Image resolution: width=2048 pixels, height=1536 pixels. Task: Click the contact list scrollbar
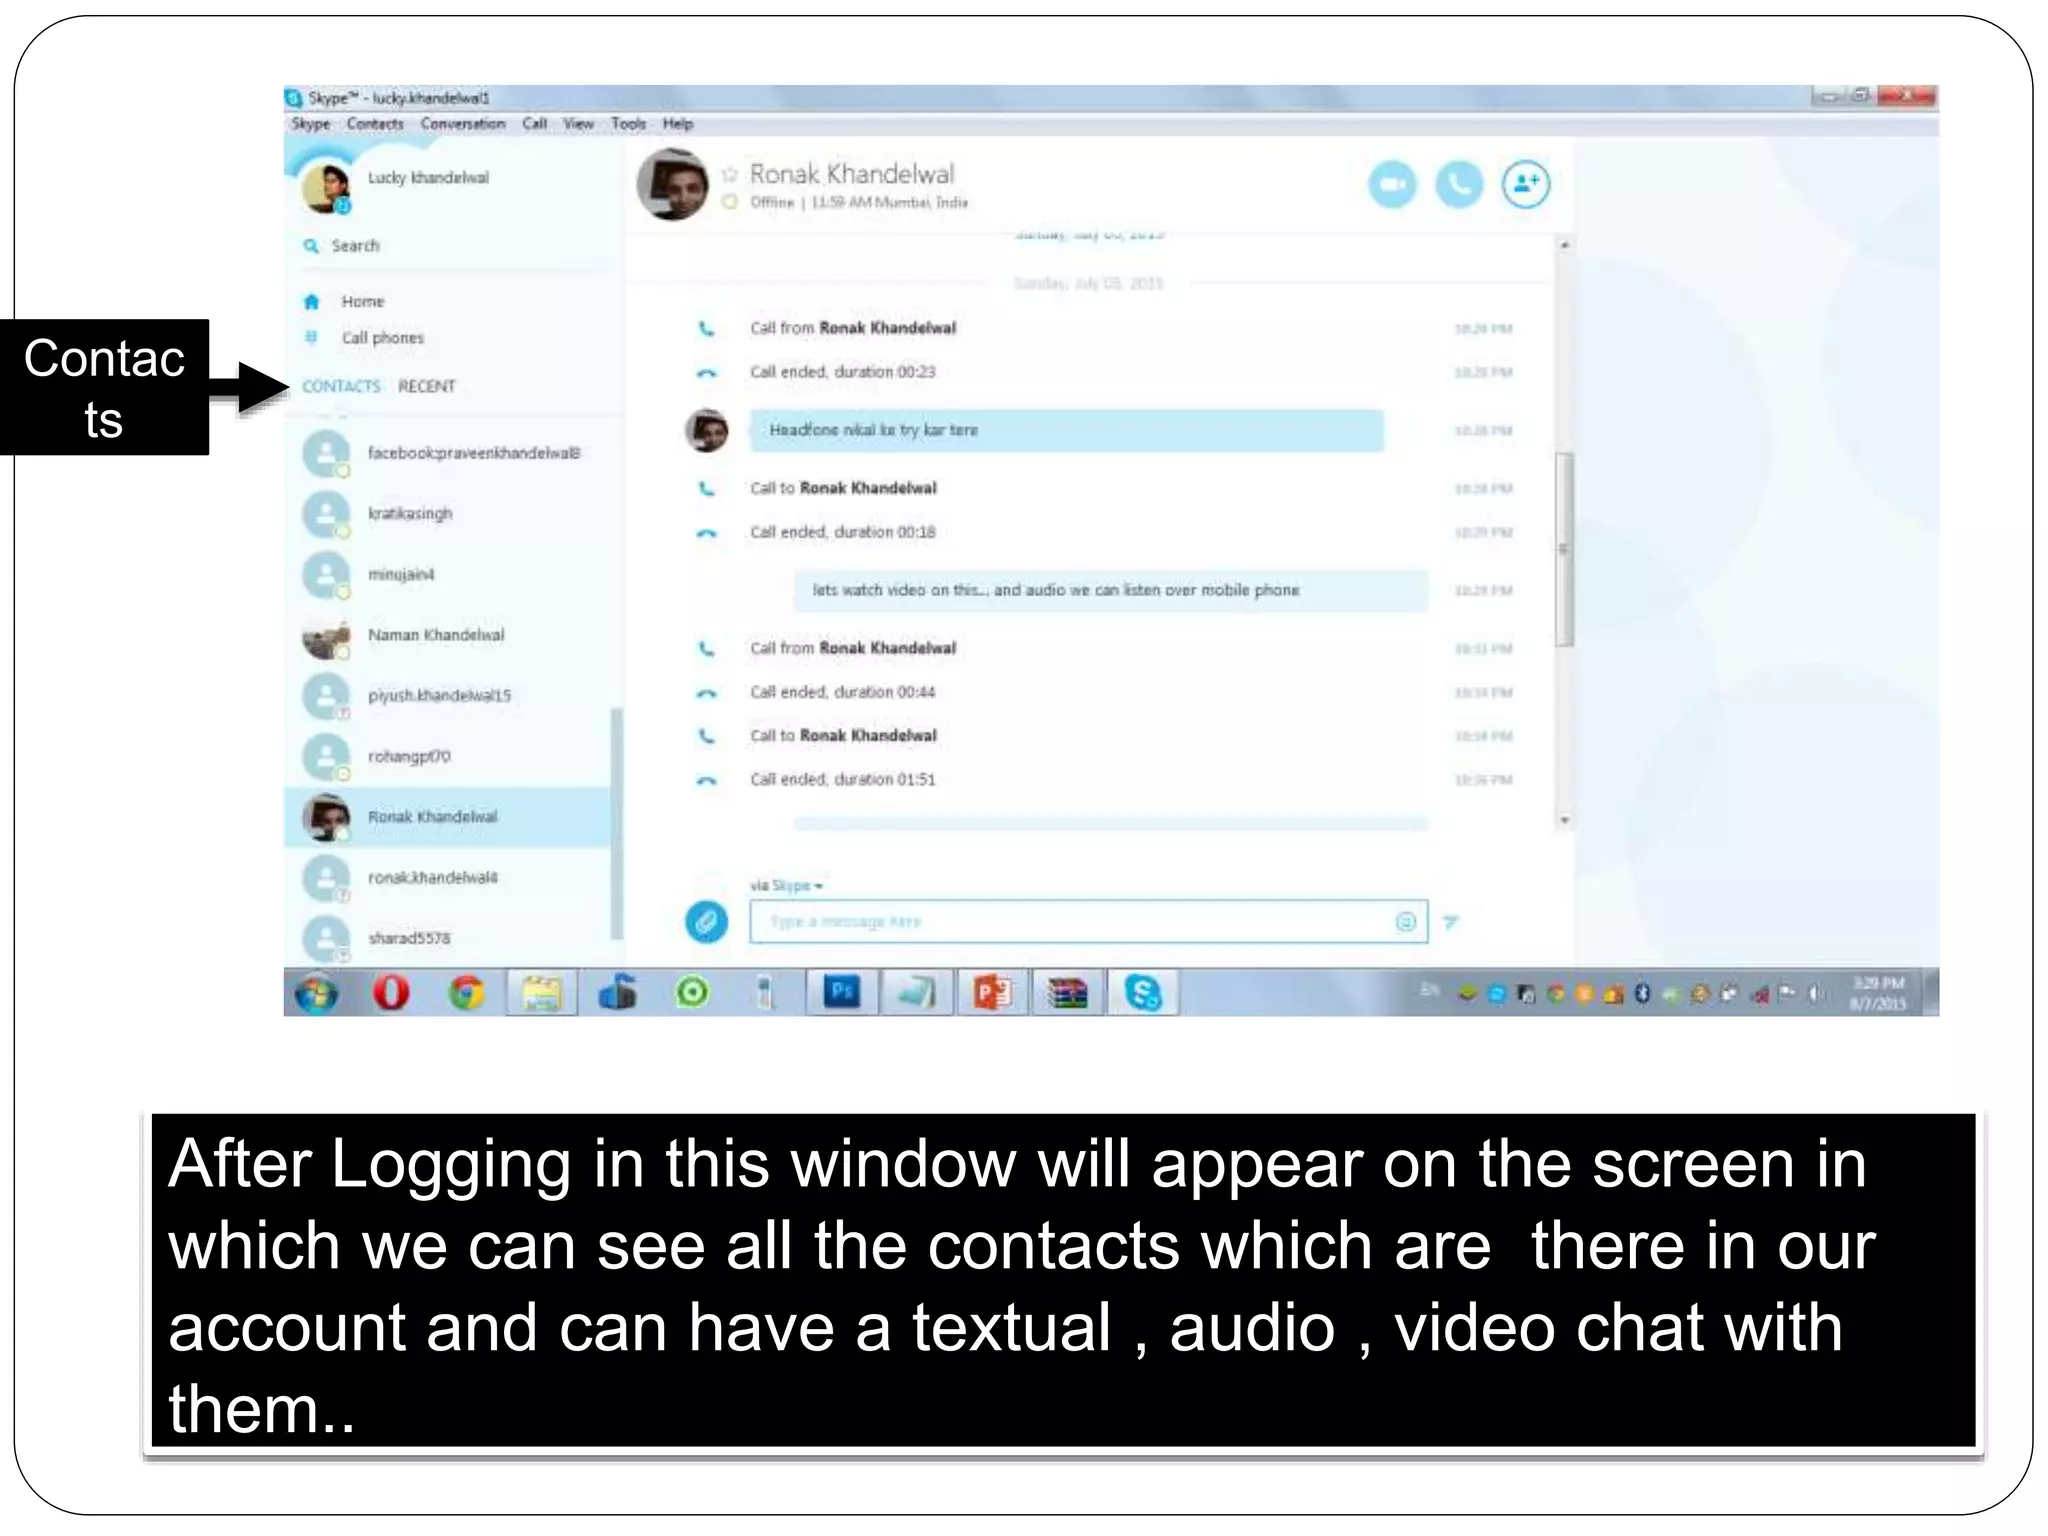(x=617, y=823)
